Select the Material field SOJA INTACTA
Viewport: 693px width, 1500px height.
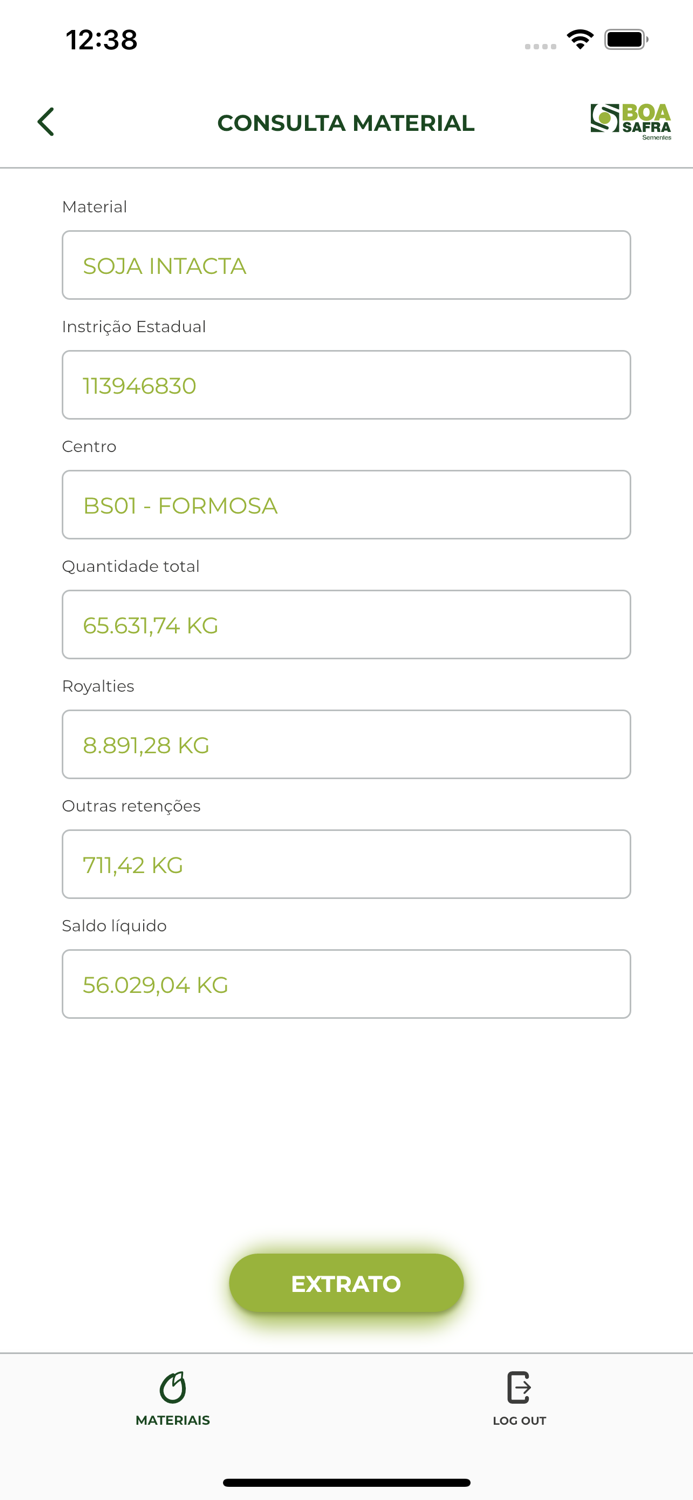tap(346, 265)
